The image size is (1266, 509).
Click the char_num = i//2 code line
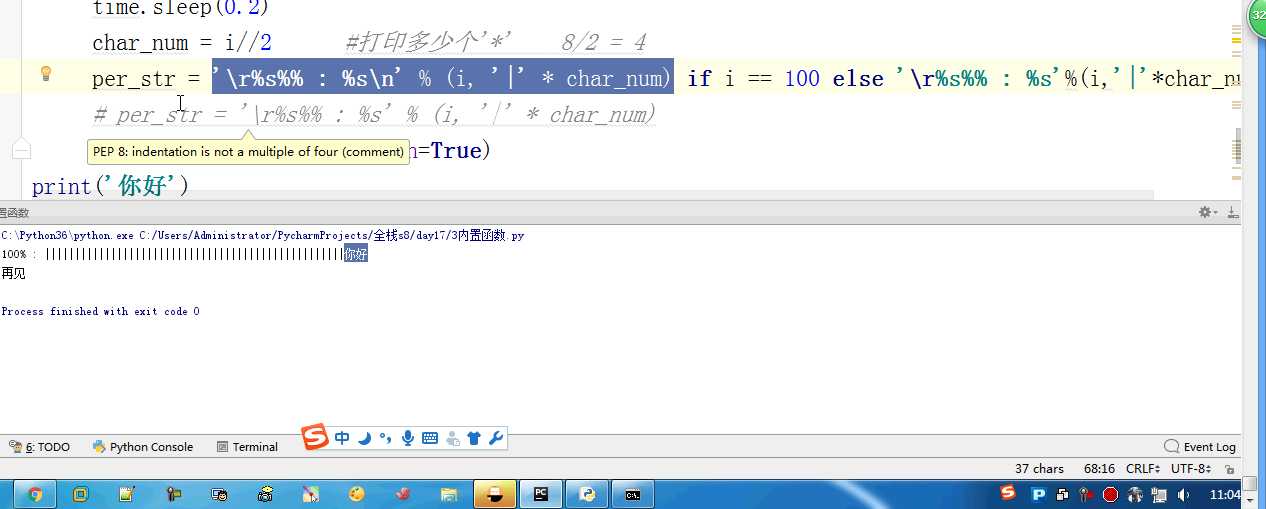coord(181,43)
